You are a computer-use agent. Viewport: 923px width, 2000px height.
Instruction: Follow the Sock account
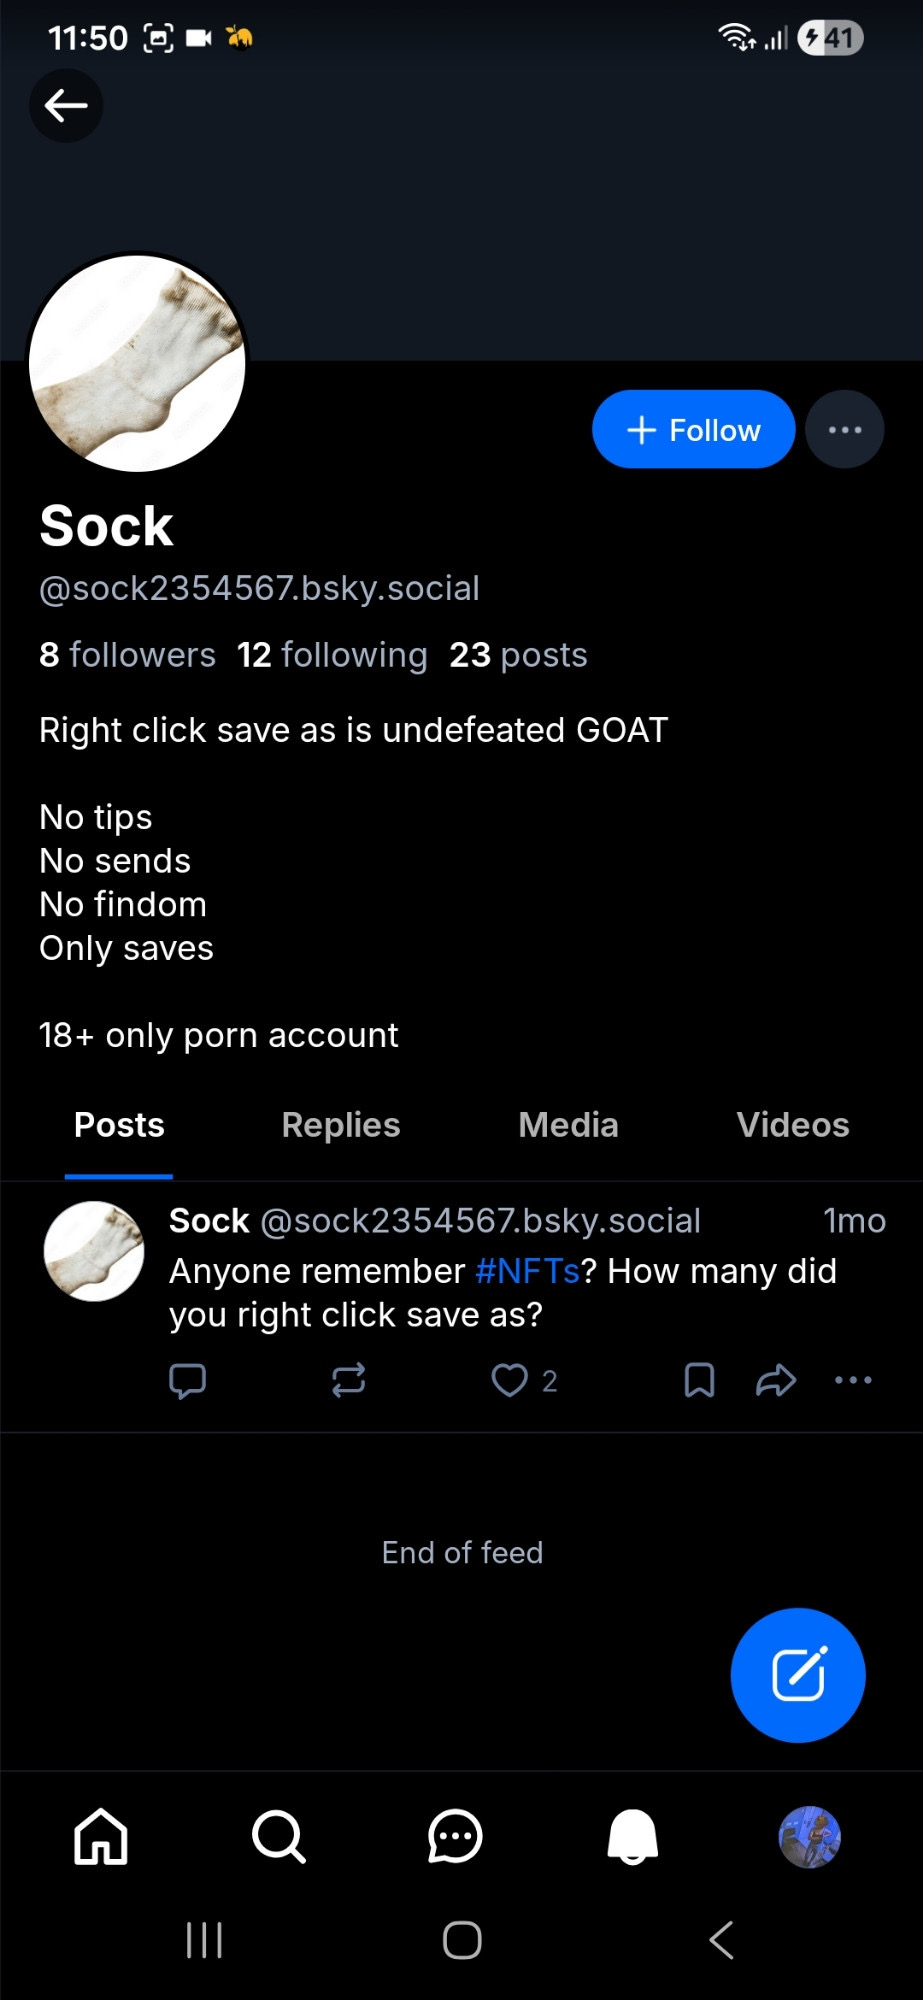(693, 430)
